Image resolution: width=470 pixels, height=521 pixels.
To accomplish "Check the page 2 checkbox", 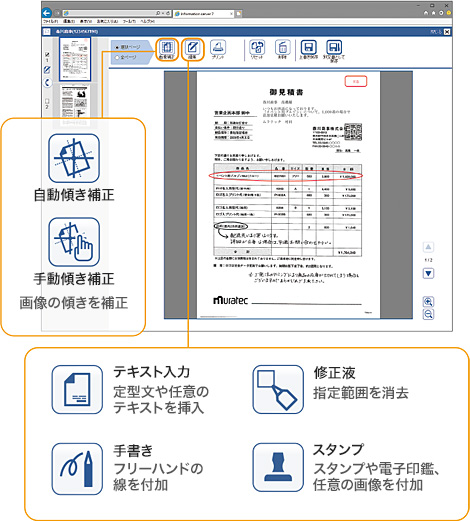I will click(47, 101).
